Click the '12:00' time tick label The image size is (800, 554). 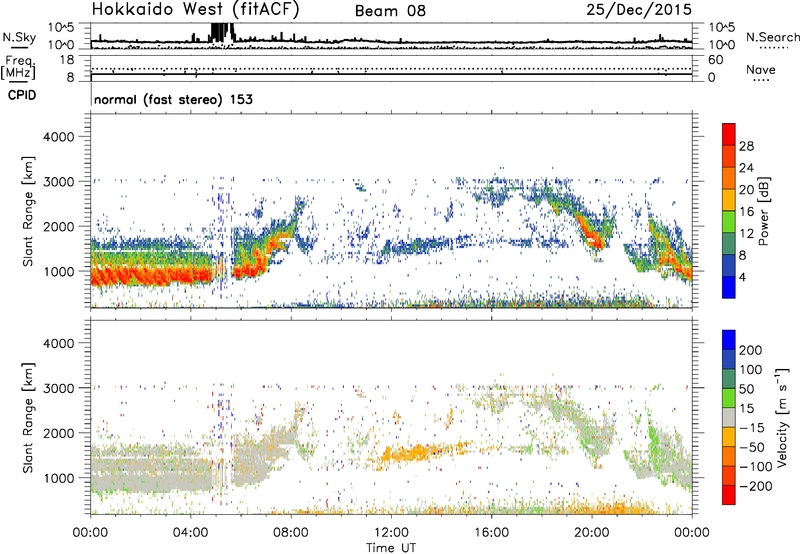pos(391,533)
